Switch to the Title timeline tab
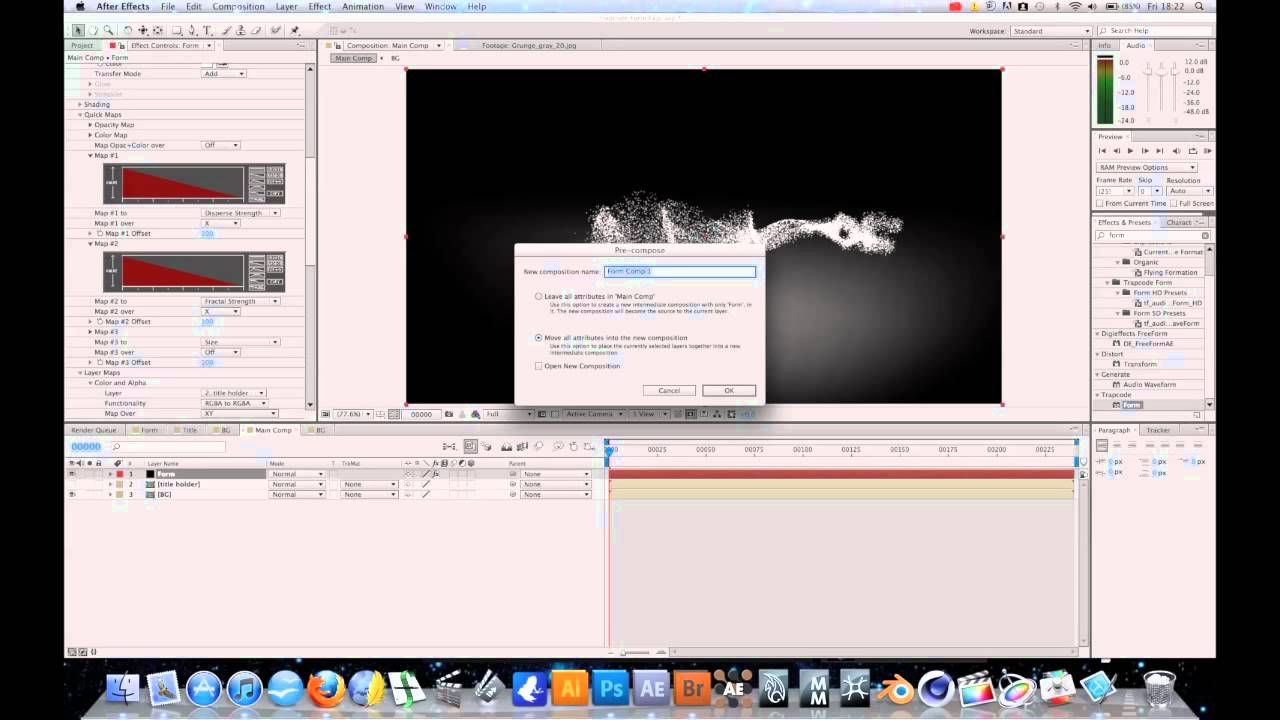 coord(189,430)
